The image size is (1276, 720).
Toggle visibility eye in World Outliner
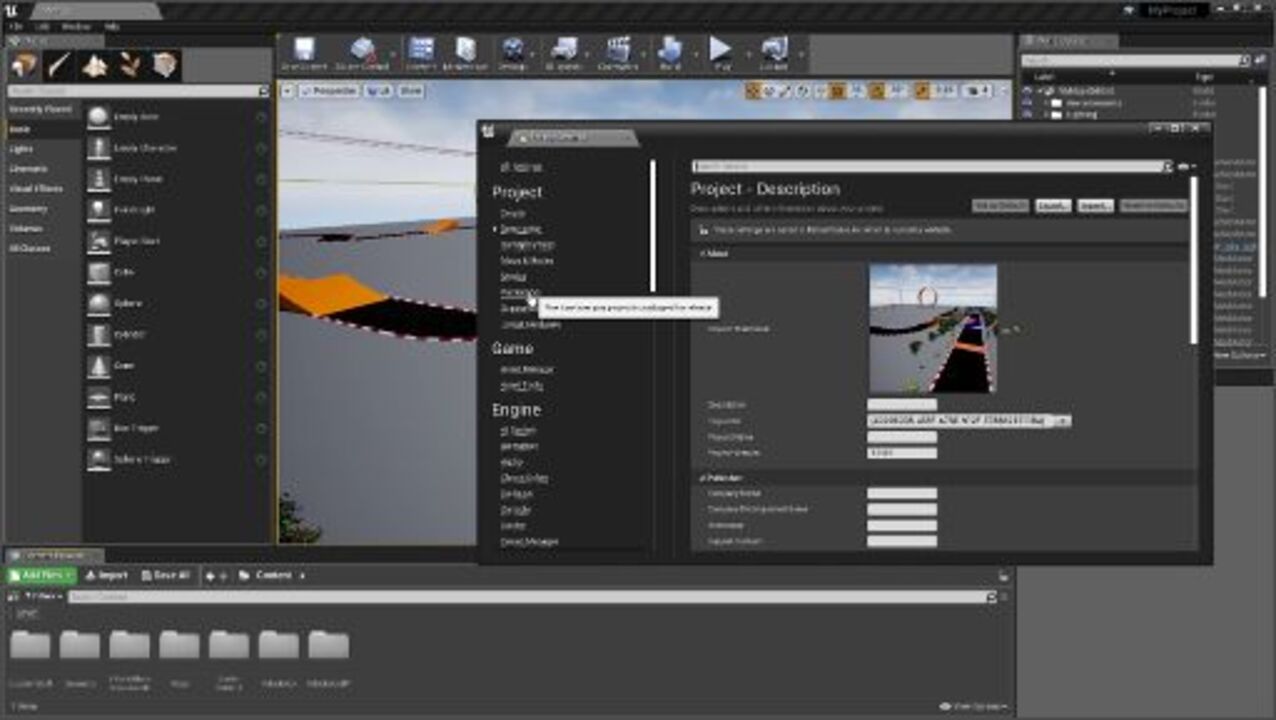point(1027,90)
